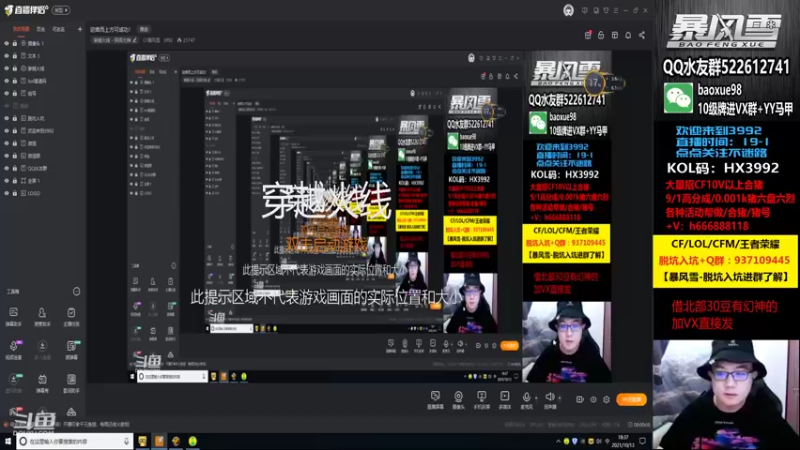
Task: Click the layout grid icon at top right
Action: pyautogui.click(x=614, y=35)
